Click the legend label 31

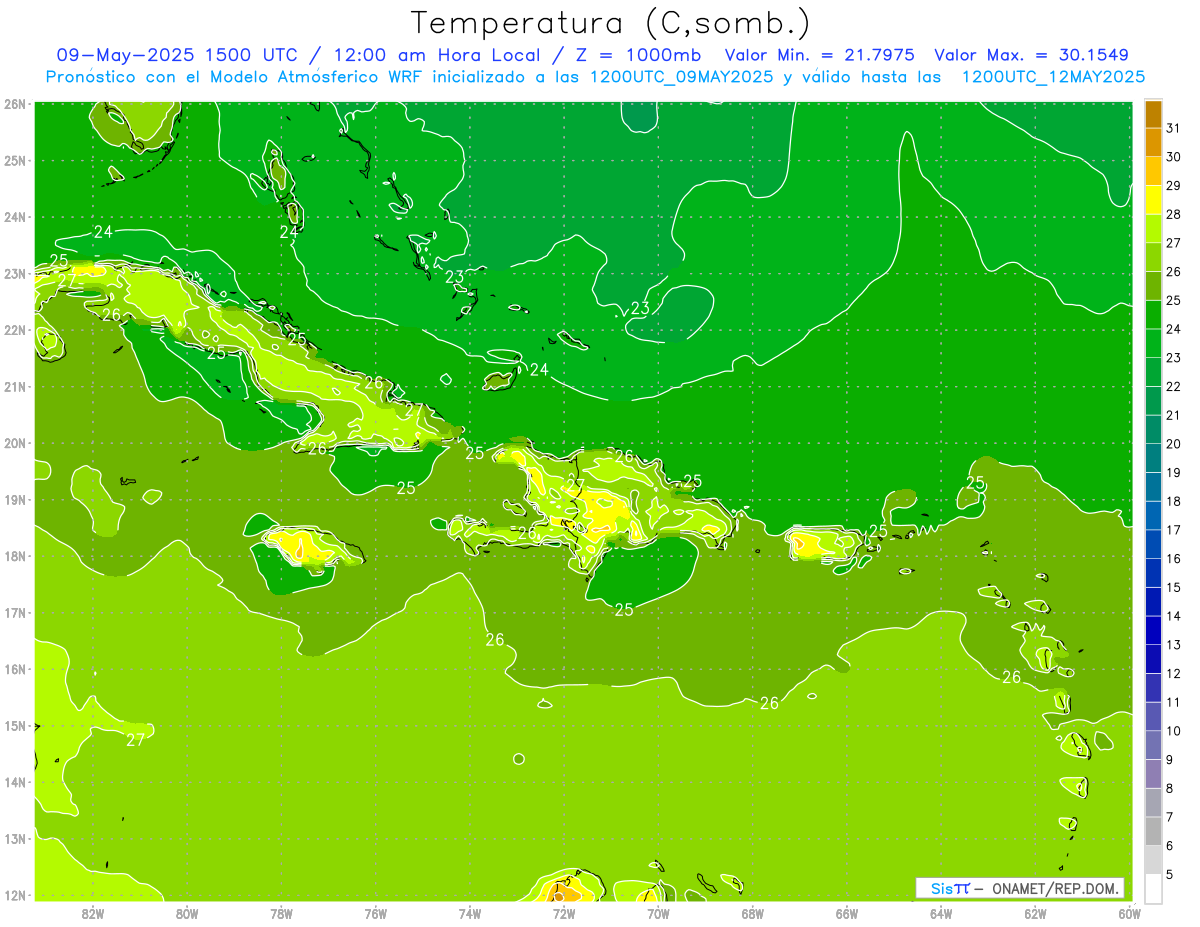(x=1174, y=128)
